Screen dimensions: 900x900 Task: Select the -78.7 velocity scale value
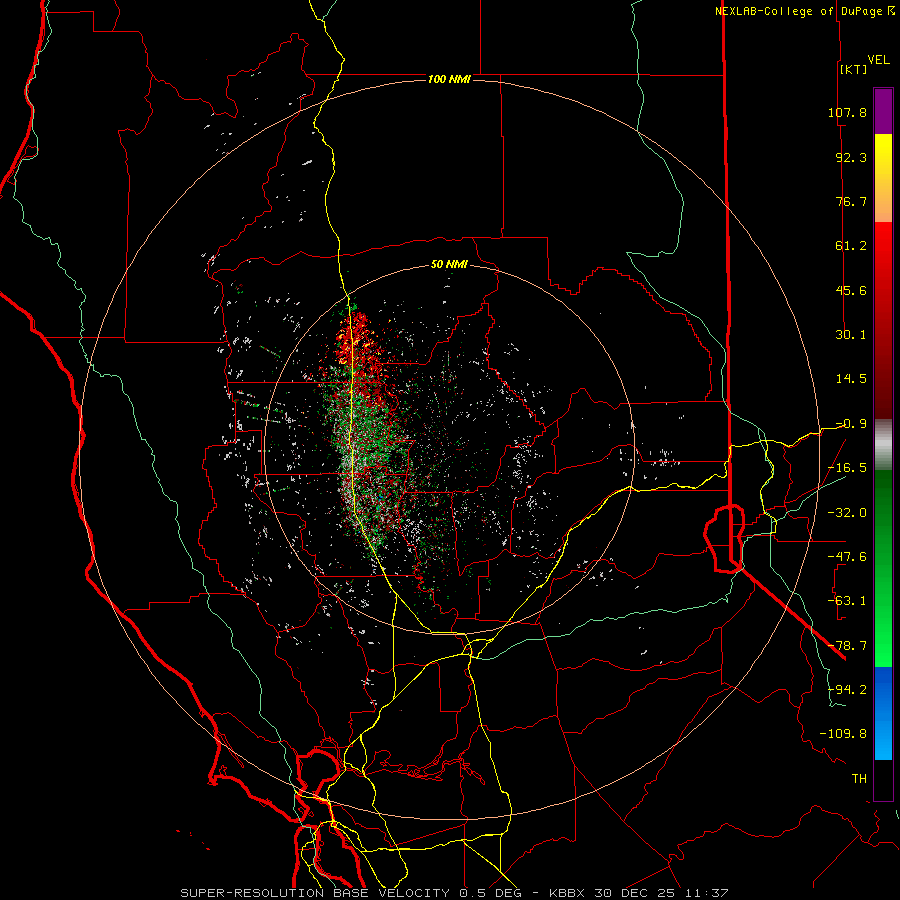(x=847, y=646)
